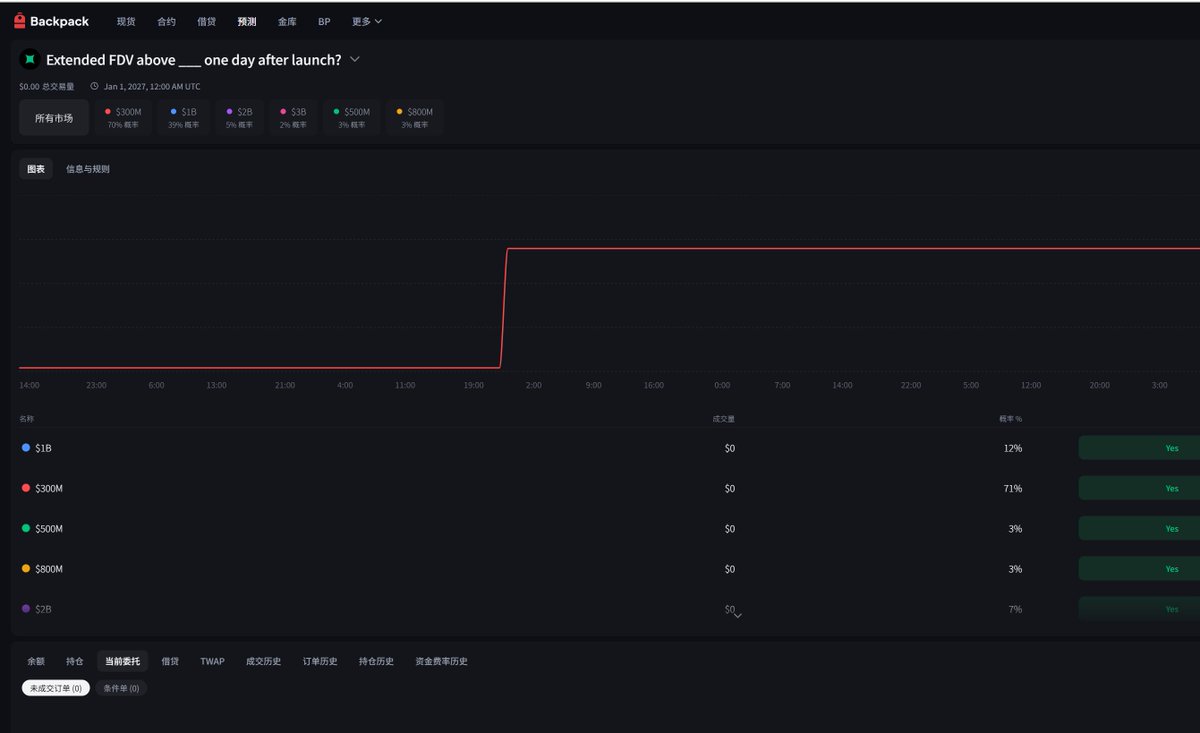Select the $800M 3% market chip
Image resolution: width=1200 pixels, height=733 pixels.
415,118
